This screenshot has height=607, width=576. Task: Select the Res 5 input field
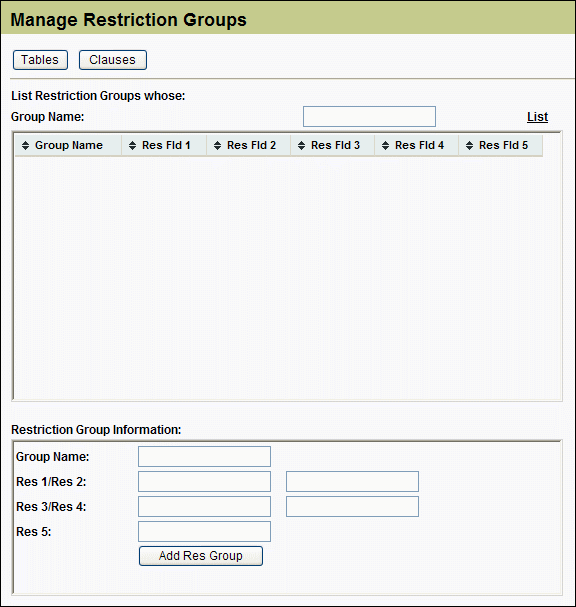pos(204,532)
